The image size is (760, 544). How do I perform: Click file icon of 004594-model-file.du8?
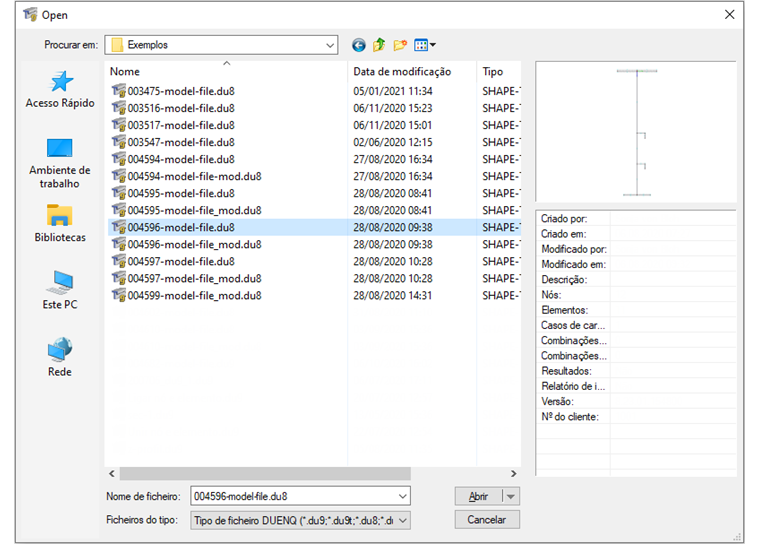point(119,159)
